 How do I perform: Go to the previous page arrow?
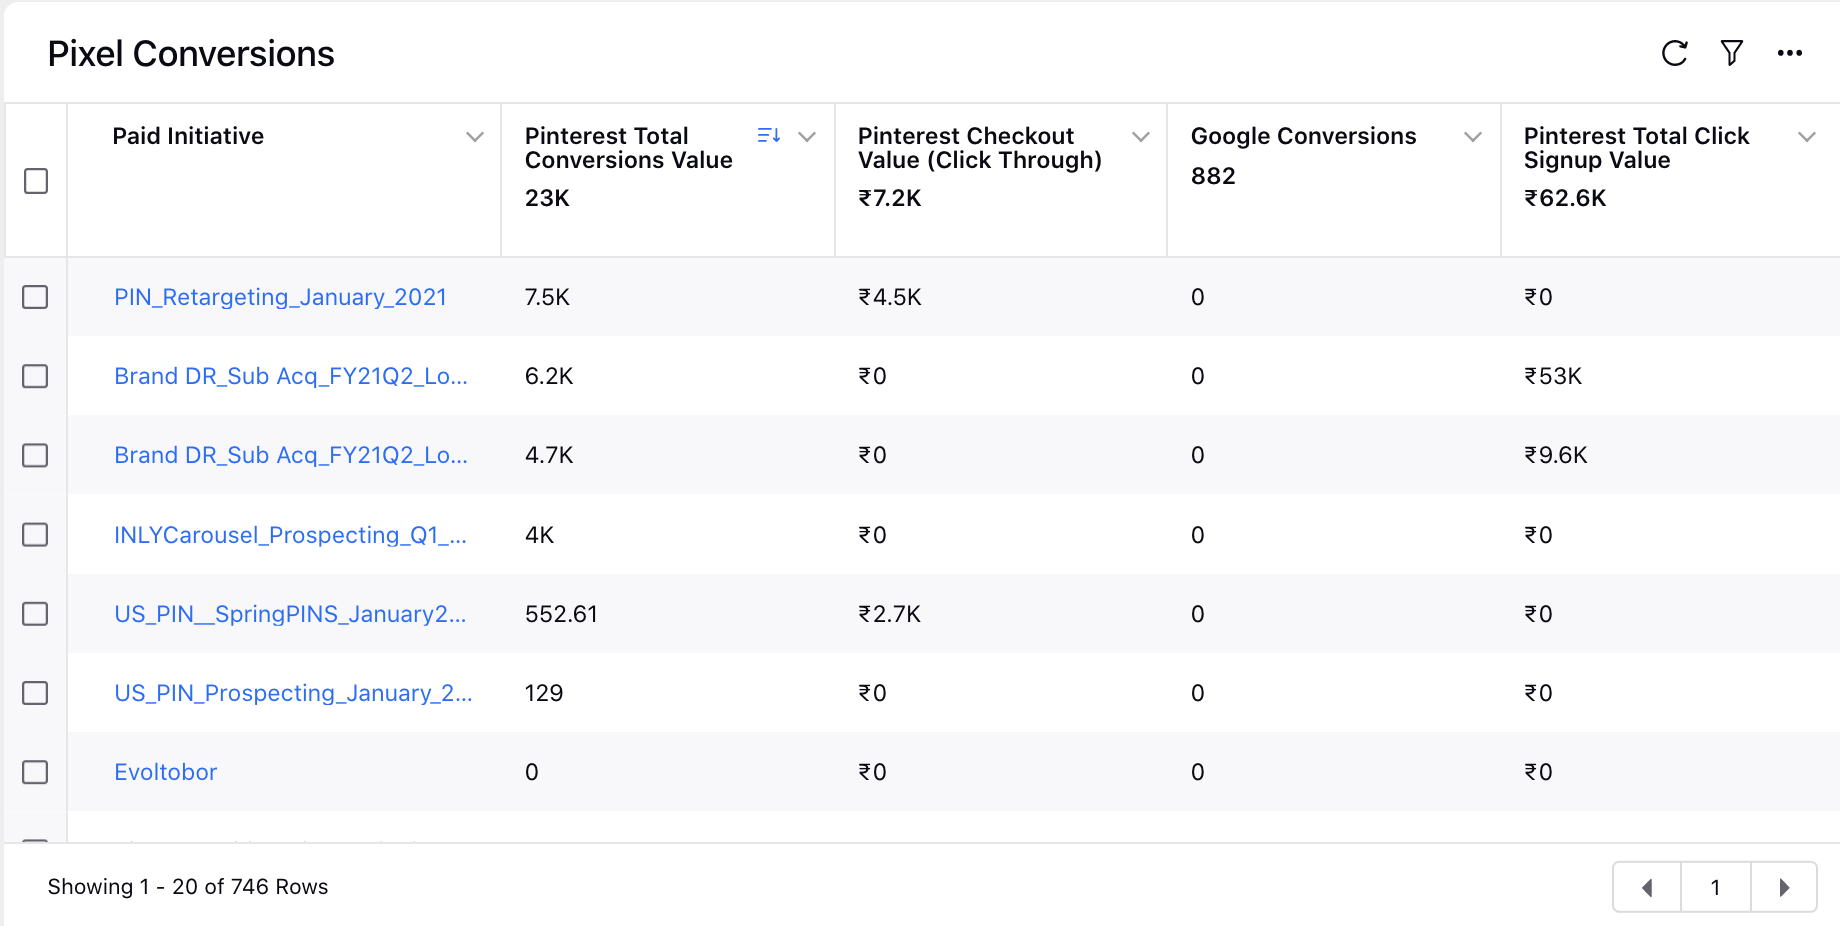(x=1646, y=887)
